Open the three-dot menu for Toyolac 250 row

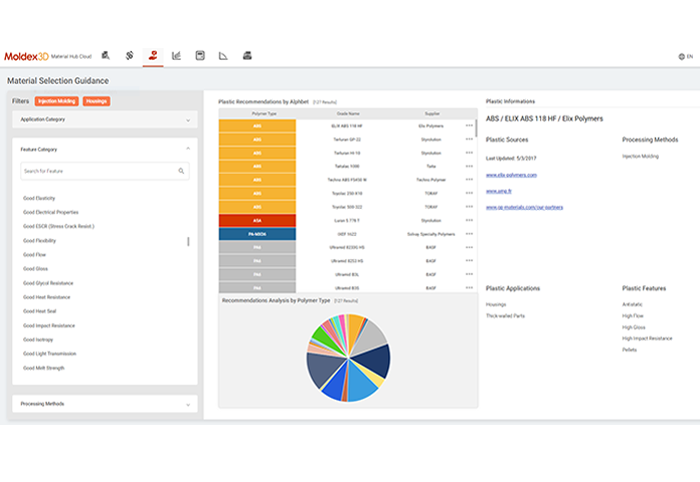469,193
